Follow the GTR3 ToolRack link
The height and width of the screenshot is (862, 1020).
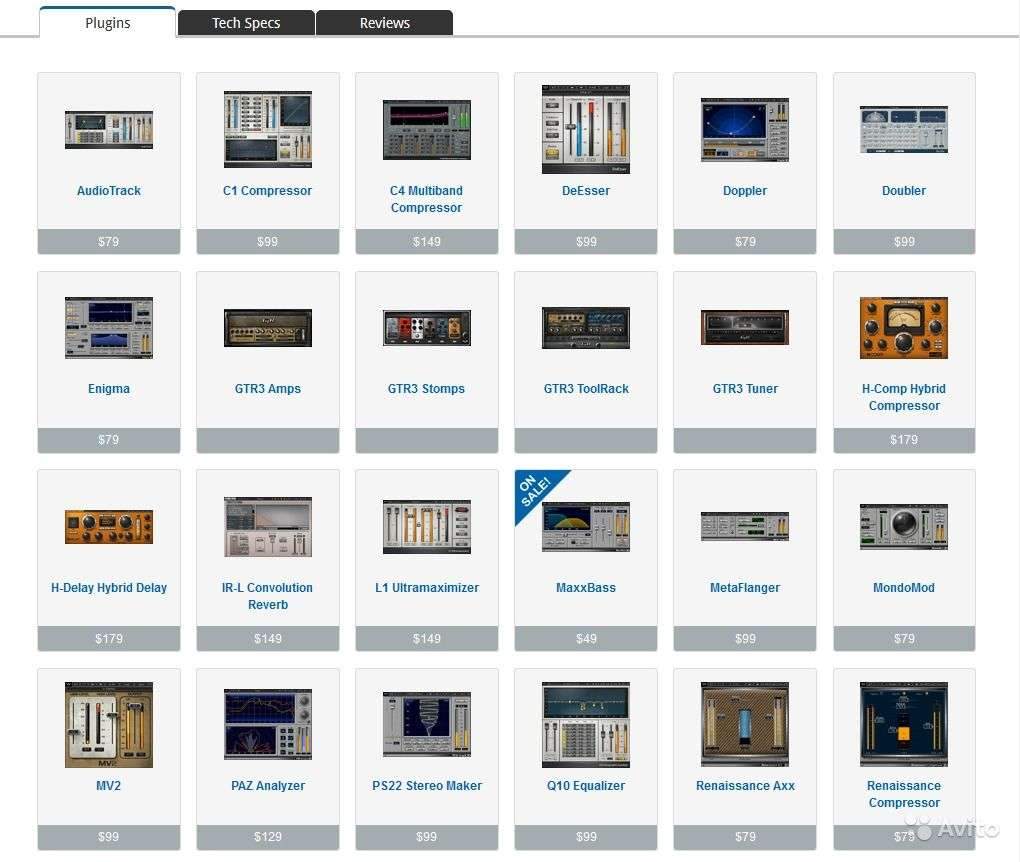(586, 389)
